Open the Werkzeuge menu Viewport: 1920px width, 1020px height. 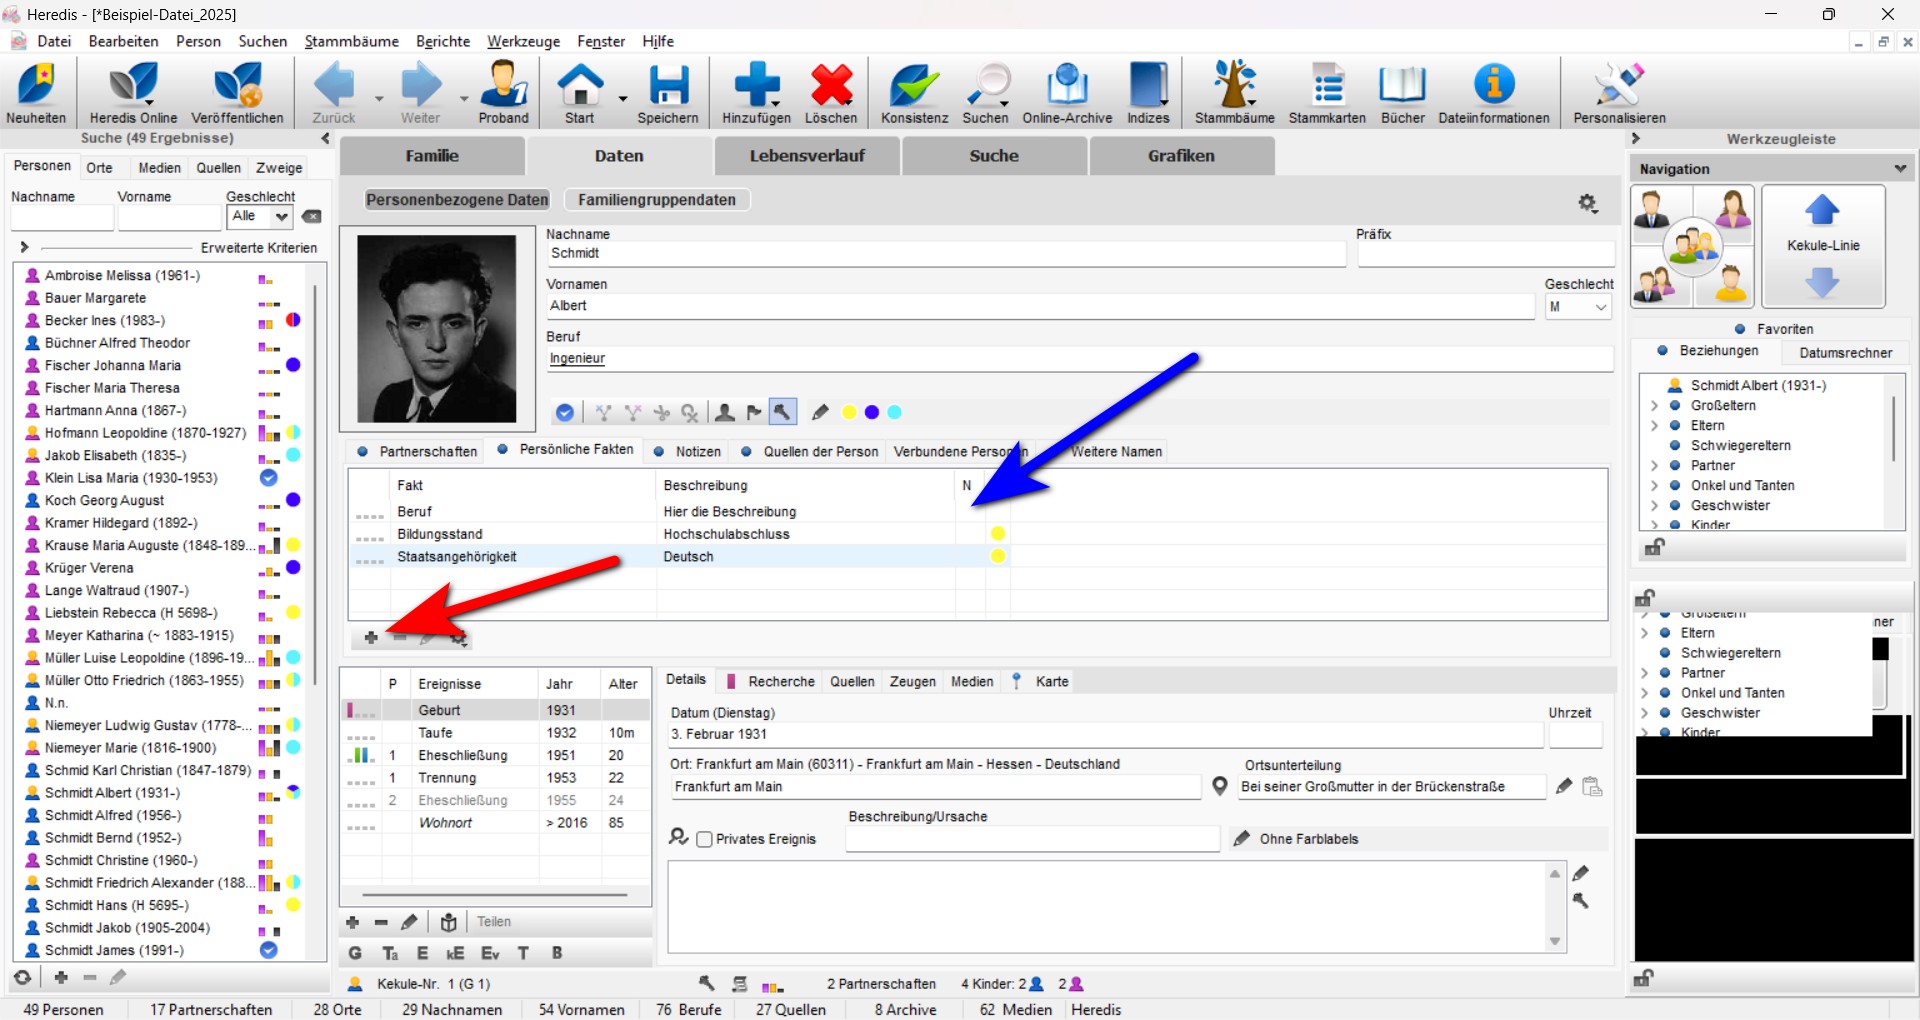click(x=523, y=41)
